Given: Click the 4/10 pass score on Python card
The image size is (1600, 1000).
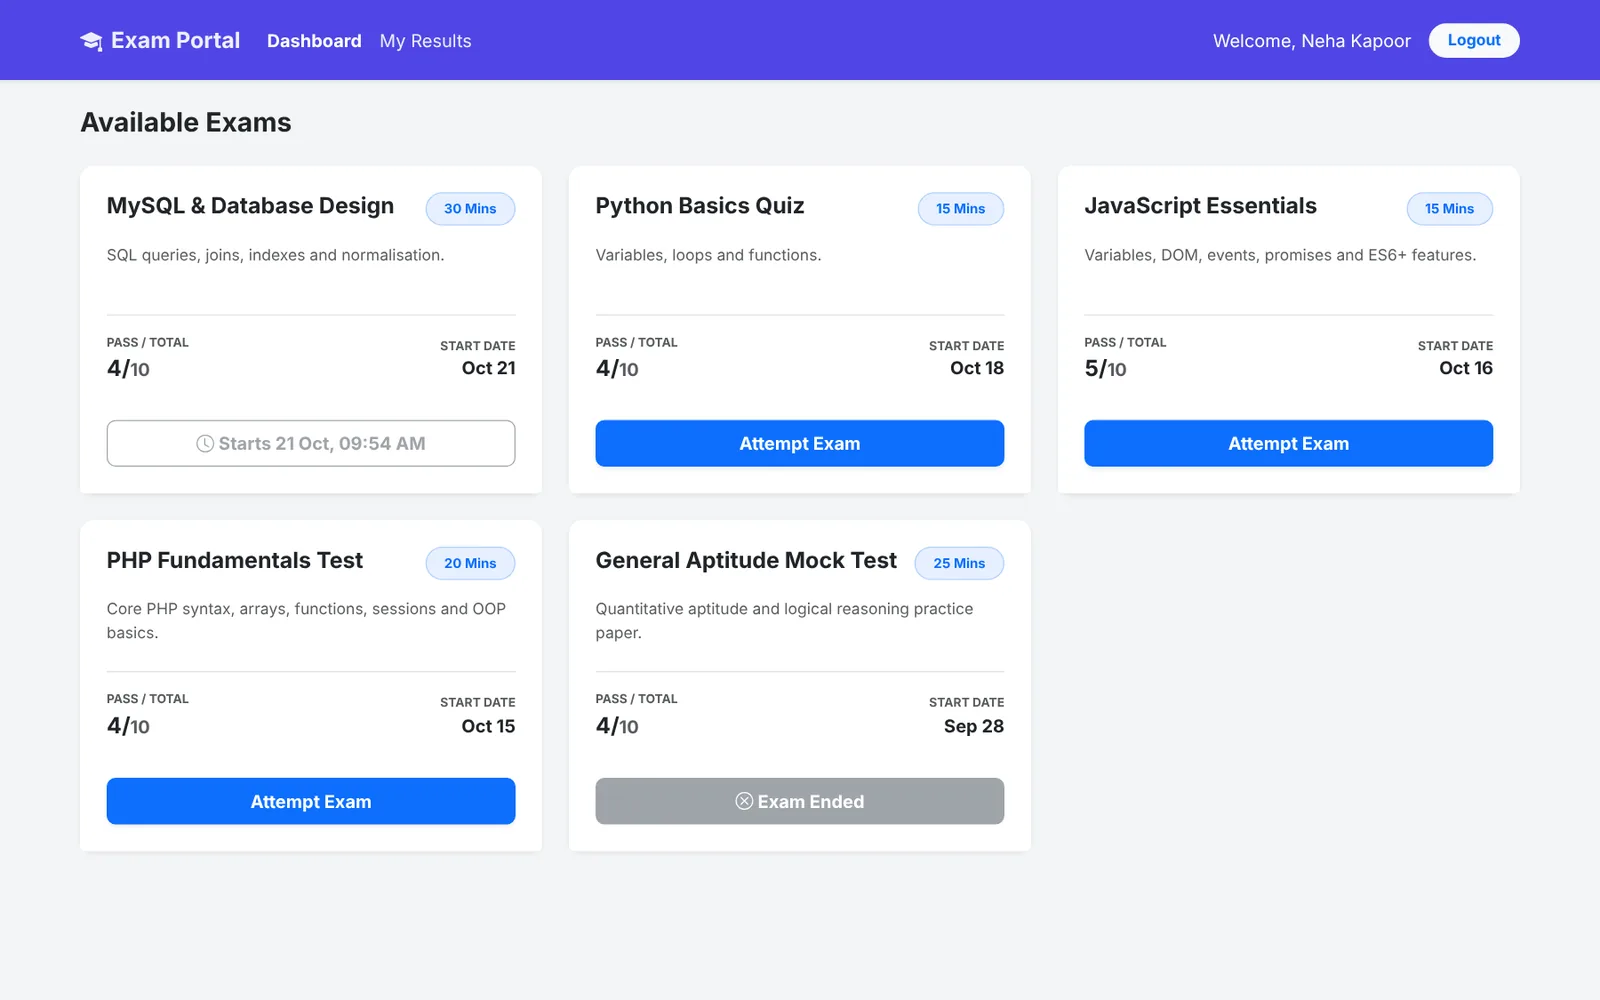Looking at the screenshot, I should (x=617, y=368).
